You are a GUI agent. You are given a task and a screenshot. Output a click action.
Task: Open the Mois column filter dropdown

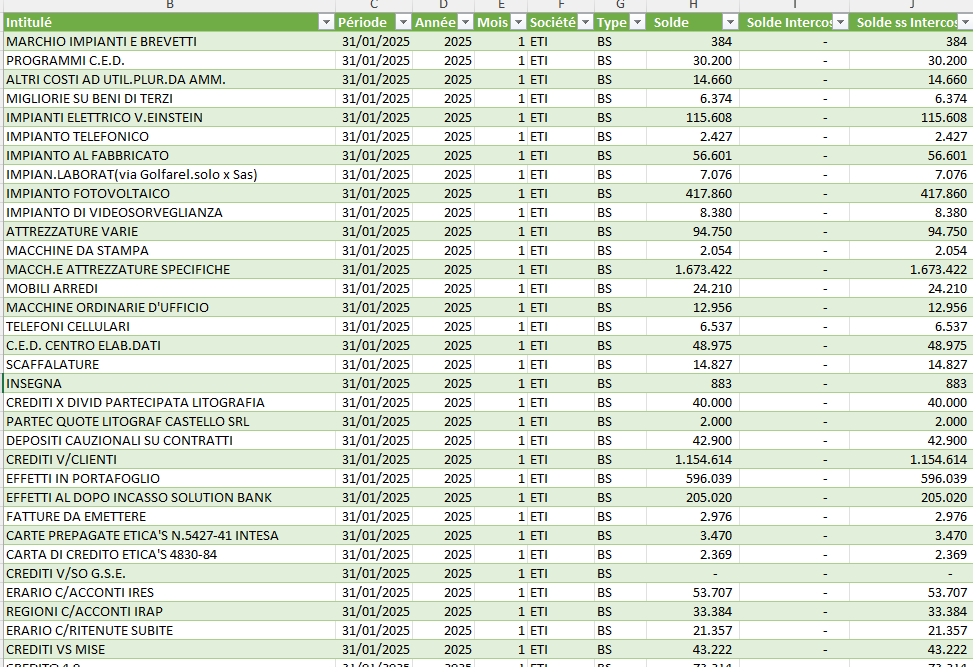tap(518, 22)
